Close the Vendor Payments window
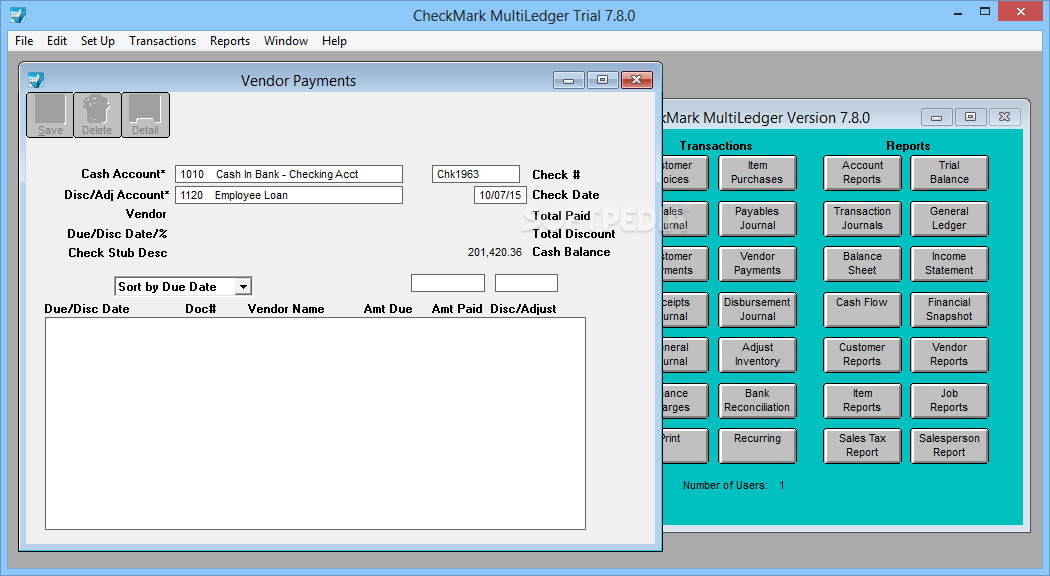 pyautogui.click(x=637, y=80)
